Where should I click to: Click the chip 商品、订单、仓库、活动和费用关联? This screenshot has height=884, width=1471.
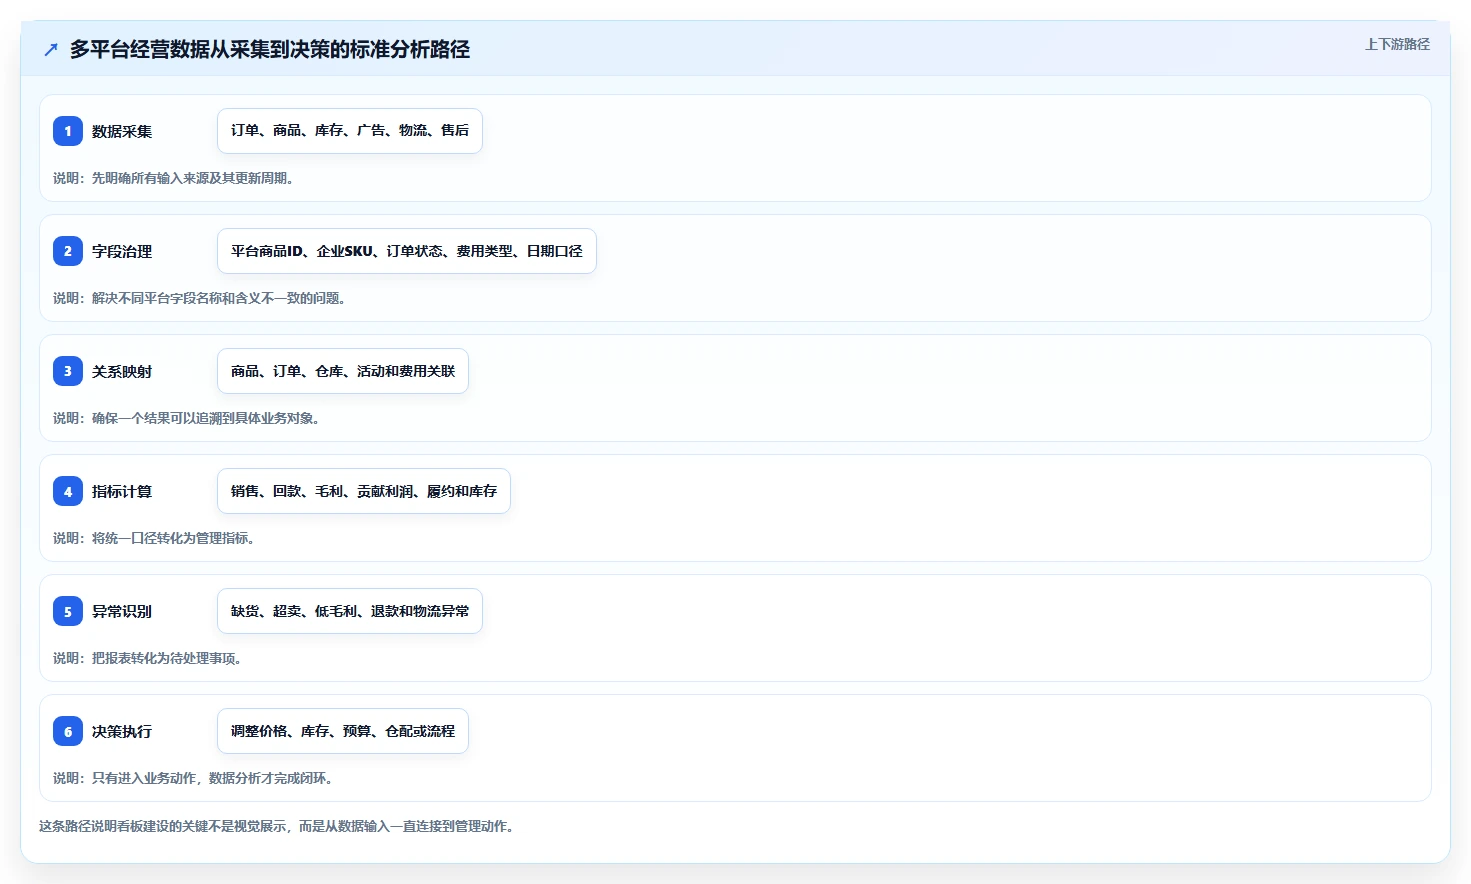(343, 371)
